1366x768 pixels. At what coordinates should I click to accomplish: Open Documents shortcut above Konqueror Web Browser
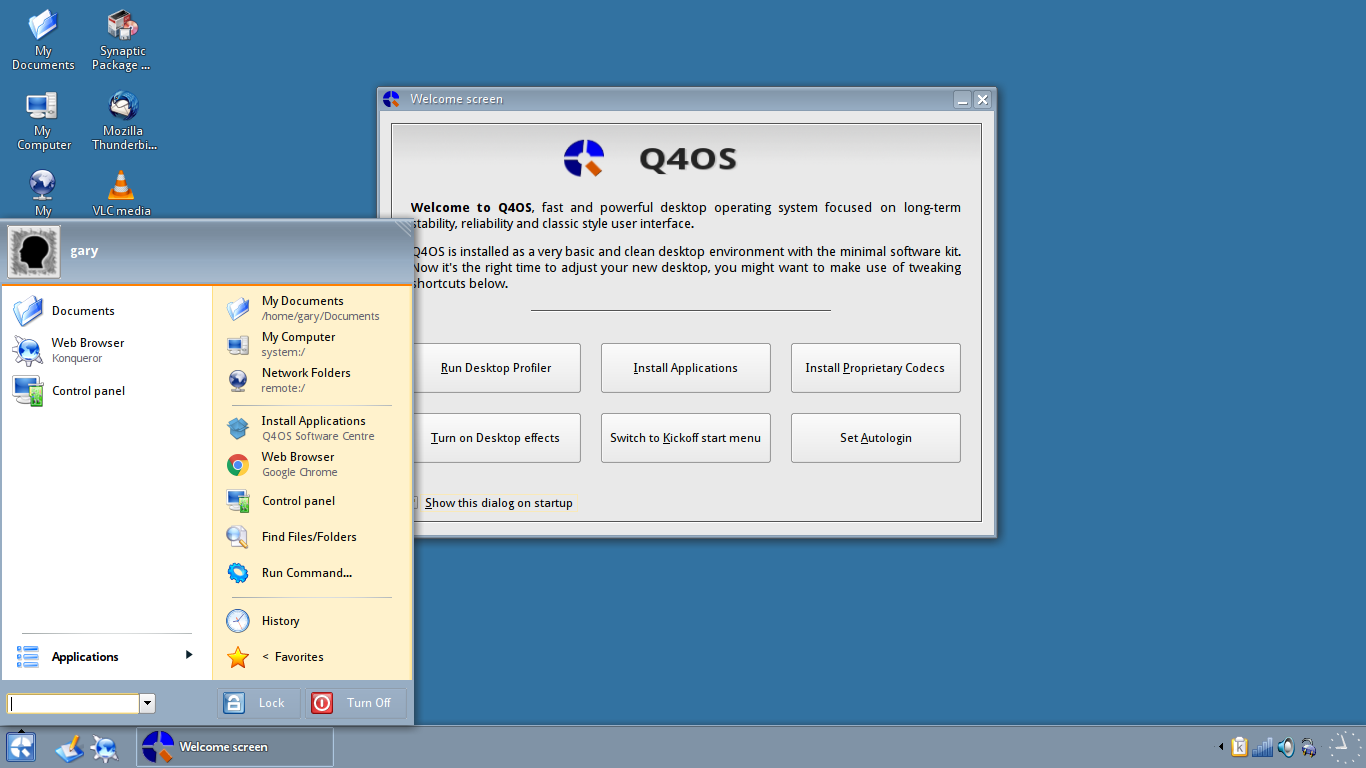(107, 311)
